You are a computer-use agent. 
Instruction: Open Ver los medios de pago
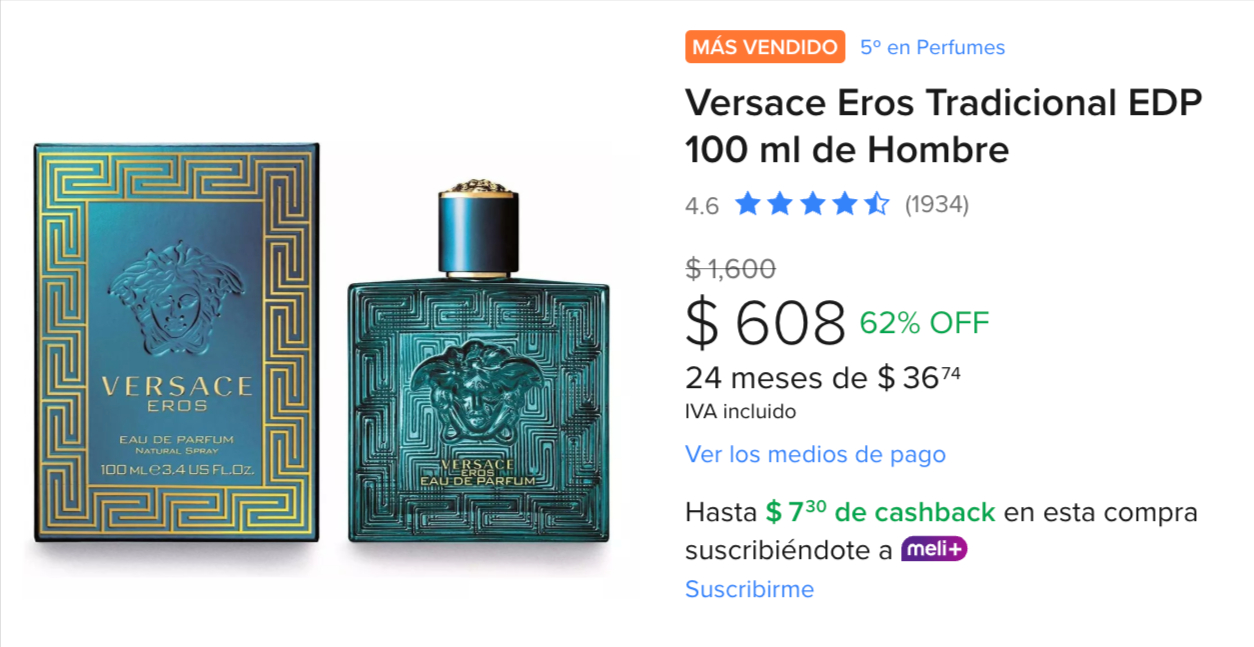815,454
